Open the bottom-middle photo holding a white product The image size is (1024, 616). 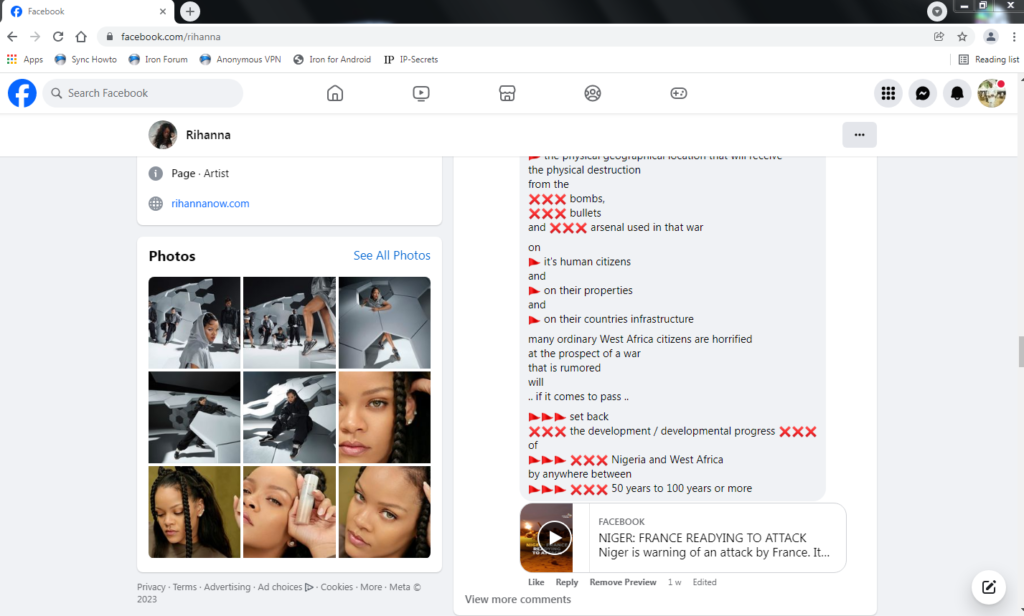tap(289, 512)
